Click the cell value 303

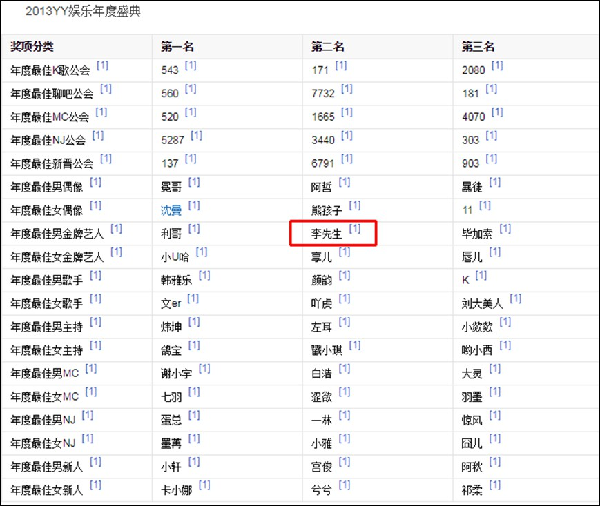[470, 140]
